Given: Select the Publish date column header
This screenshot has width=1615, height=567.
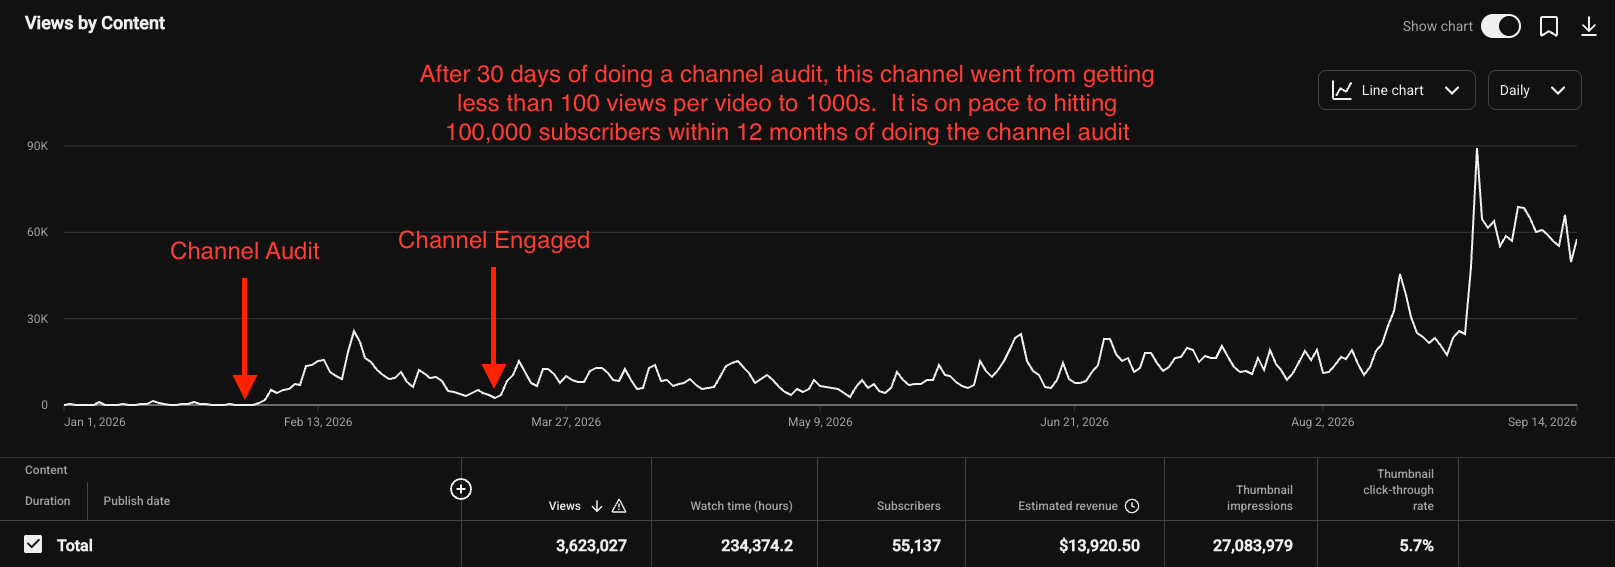Looking at the screenshot, I should [137, 501].
